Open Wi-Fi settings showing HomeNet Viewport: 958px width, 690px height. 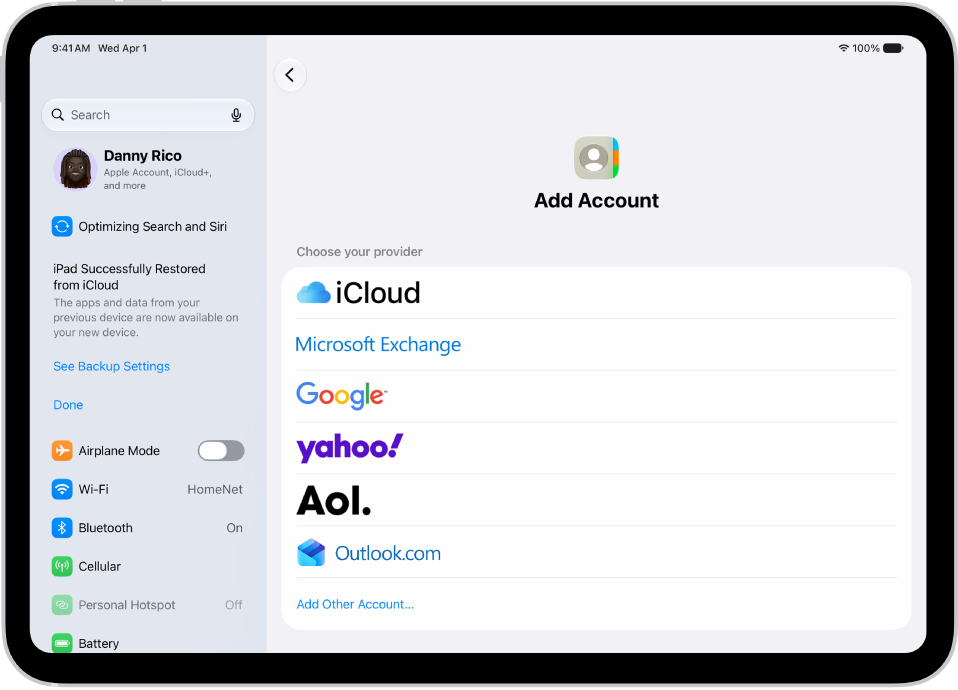148,490
